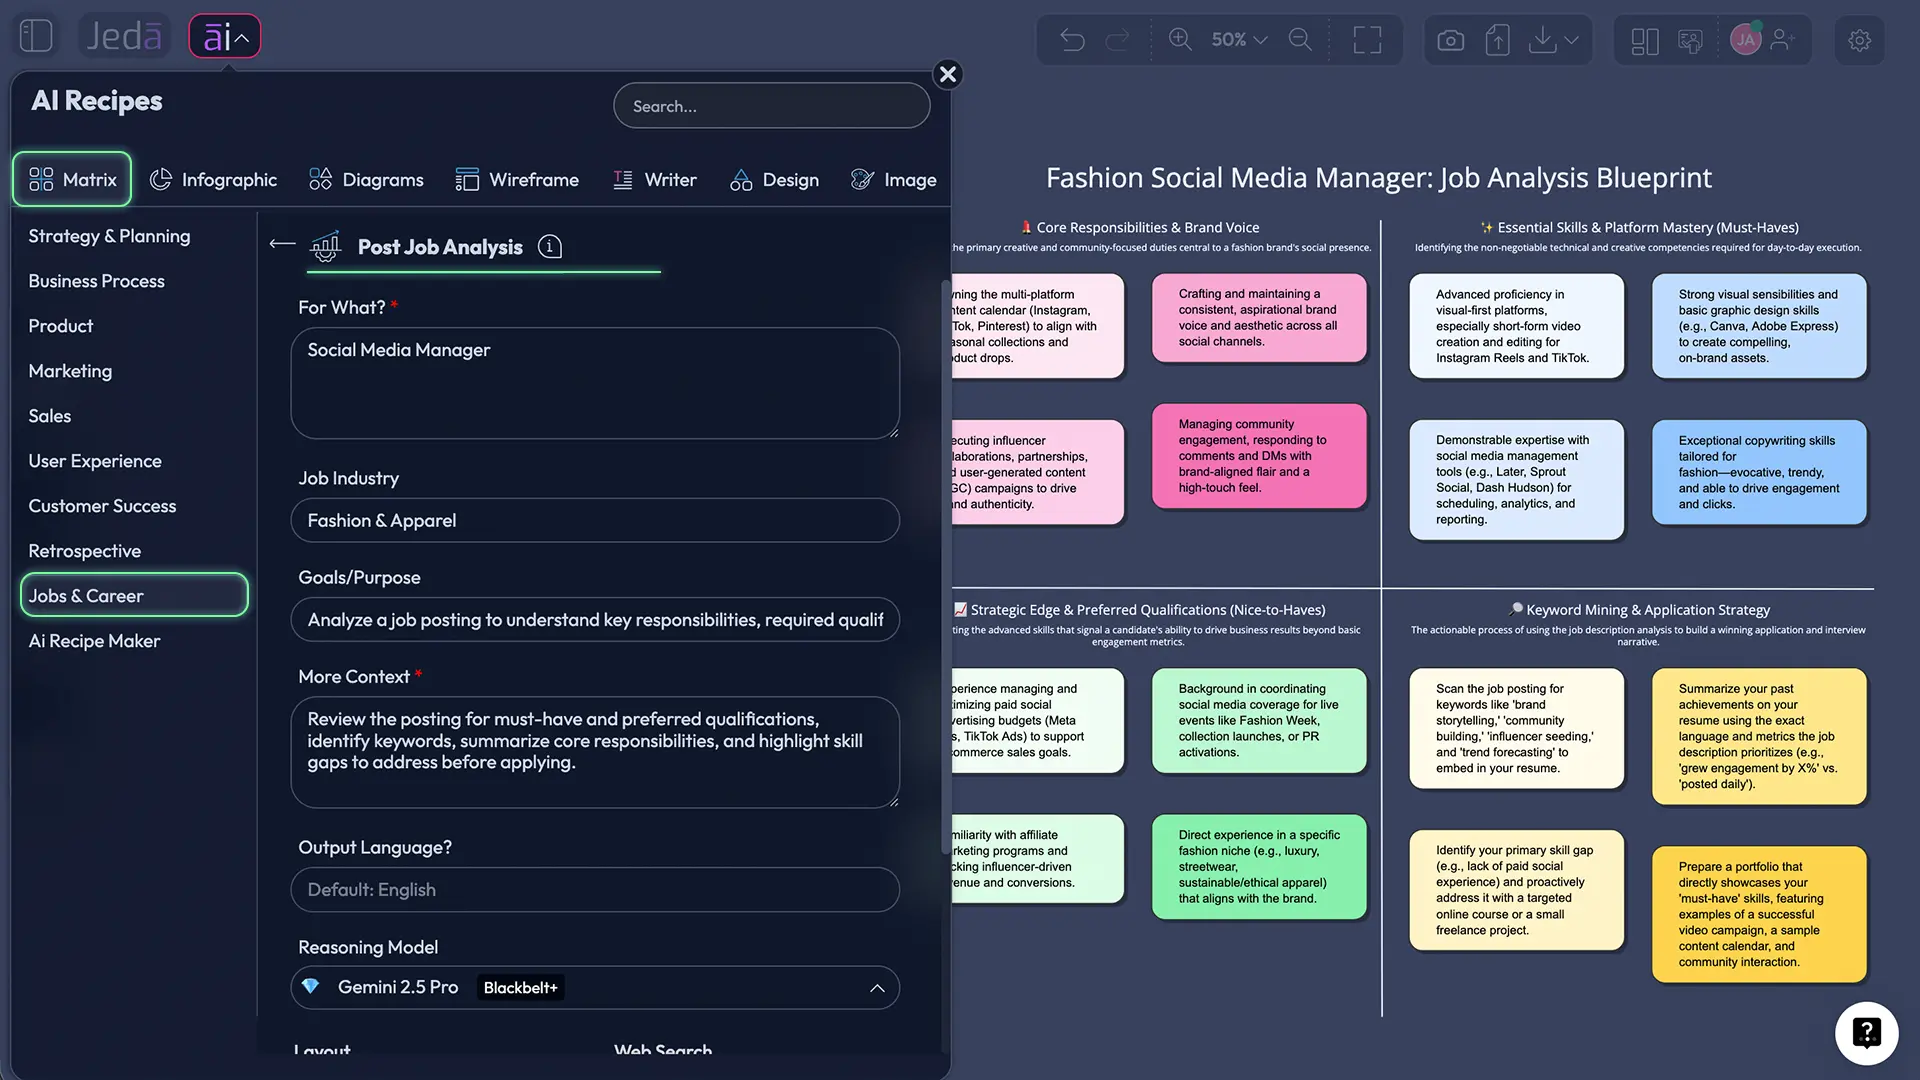Switch to the Diagrams tab

tap(366, 180)
